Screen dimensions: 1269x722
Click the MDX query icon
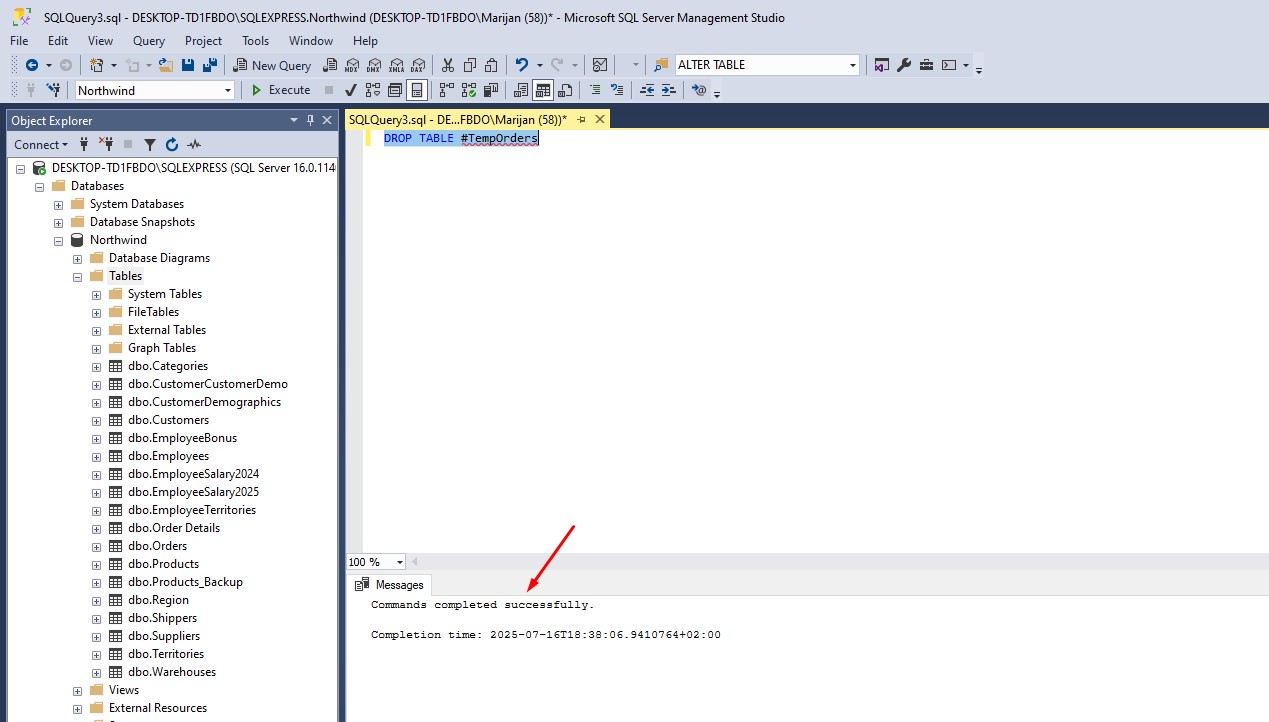point(351,65)
